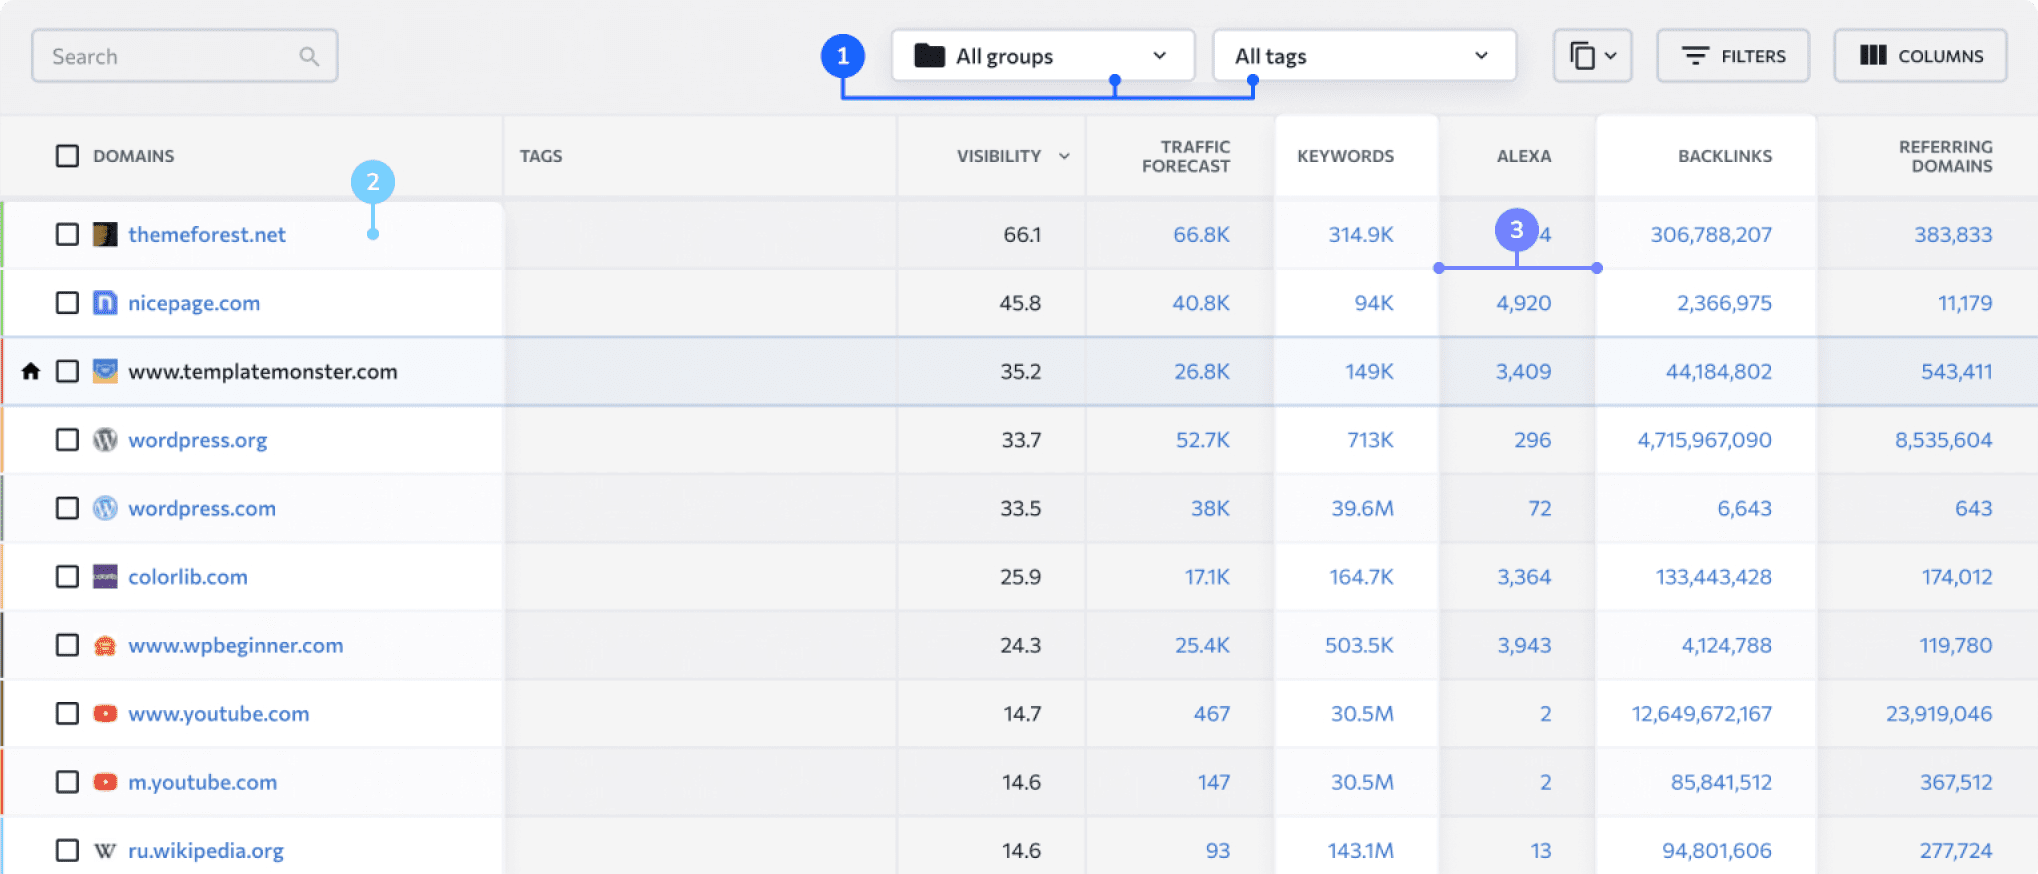Open the FILTERS panel

[x=1733, y=56]
